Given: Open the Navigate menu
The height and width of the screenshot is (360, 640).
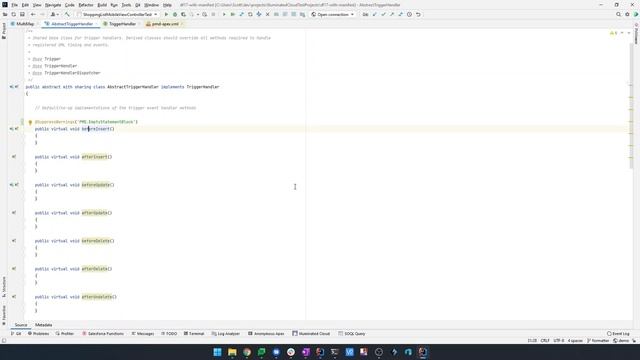Looking at the screenshot, I should point(53,5).
